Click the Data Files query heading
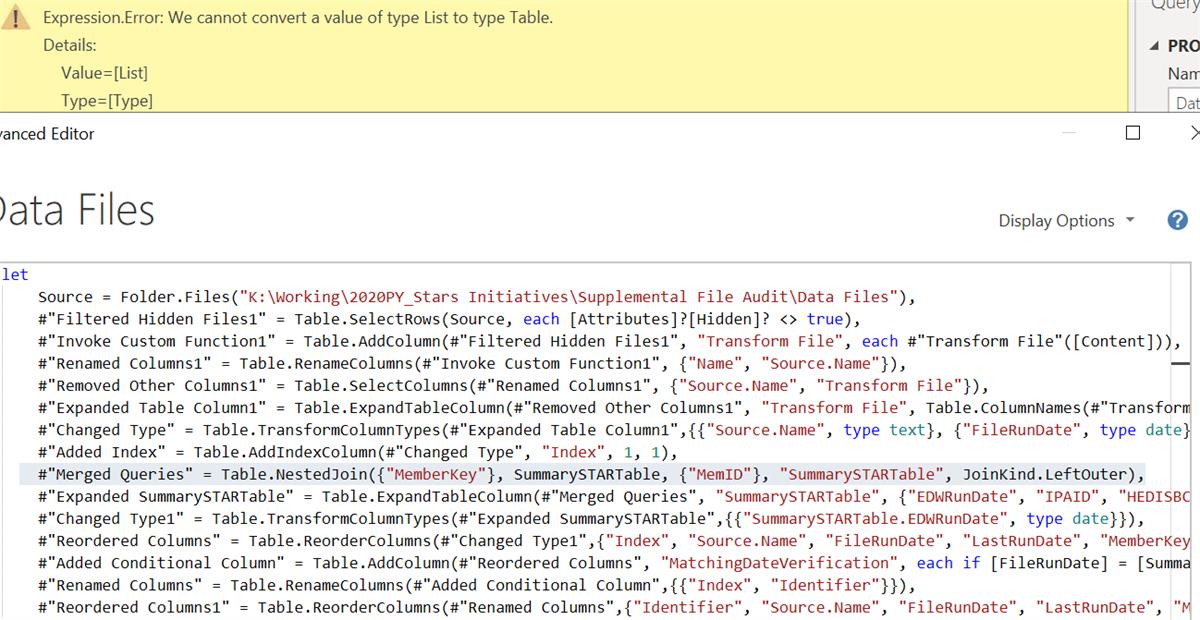The height and width of the screenshot is (620, 1200). 78,211
